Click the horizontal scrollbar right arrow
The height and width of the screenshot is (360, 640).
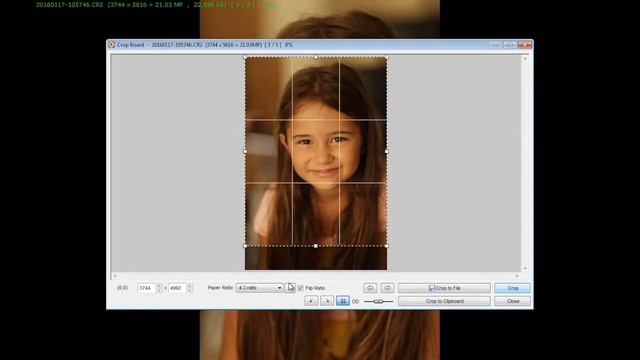[x=517, y=276]
